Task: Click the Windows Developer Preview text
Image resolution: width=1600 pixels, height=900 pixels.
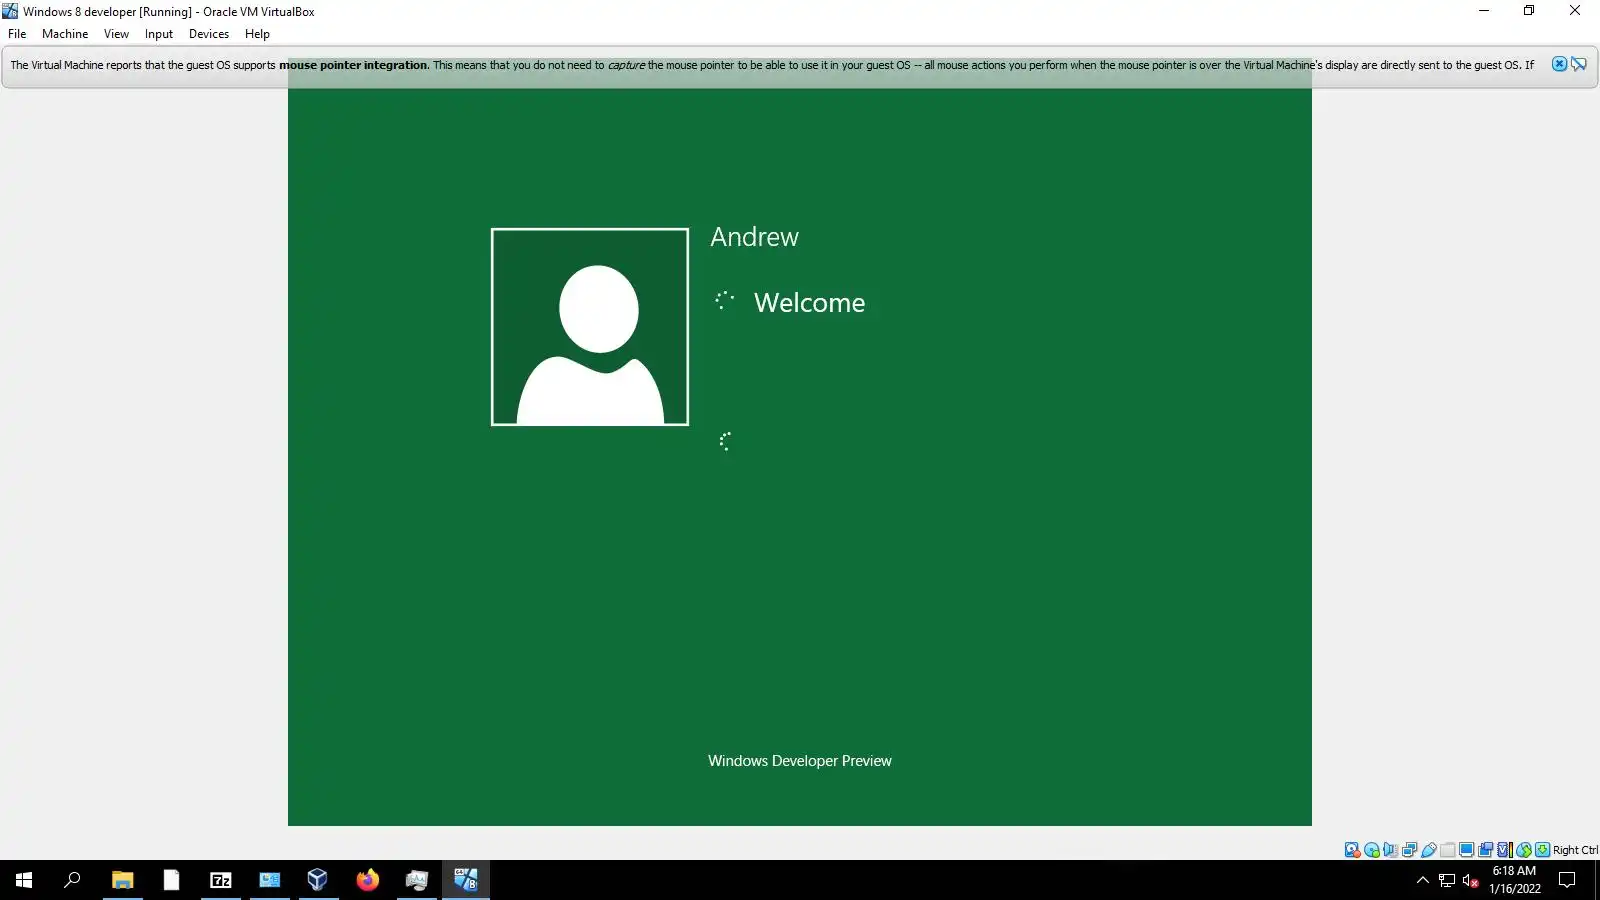Action: tap(800, 761)
